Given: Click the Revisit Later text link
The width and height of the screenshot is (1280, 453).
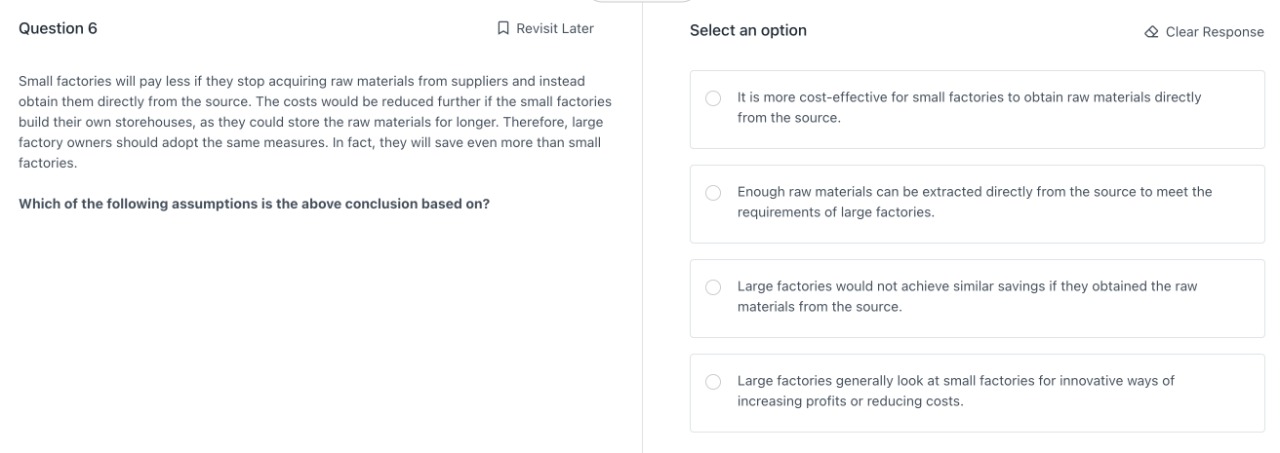Looking at the screenshot, I should point(554,29).
